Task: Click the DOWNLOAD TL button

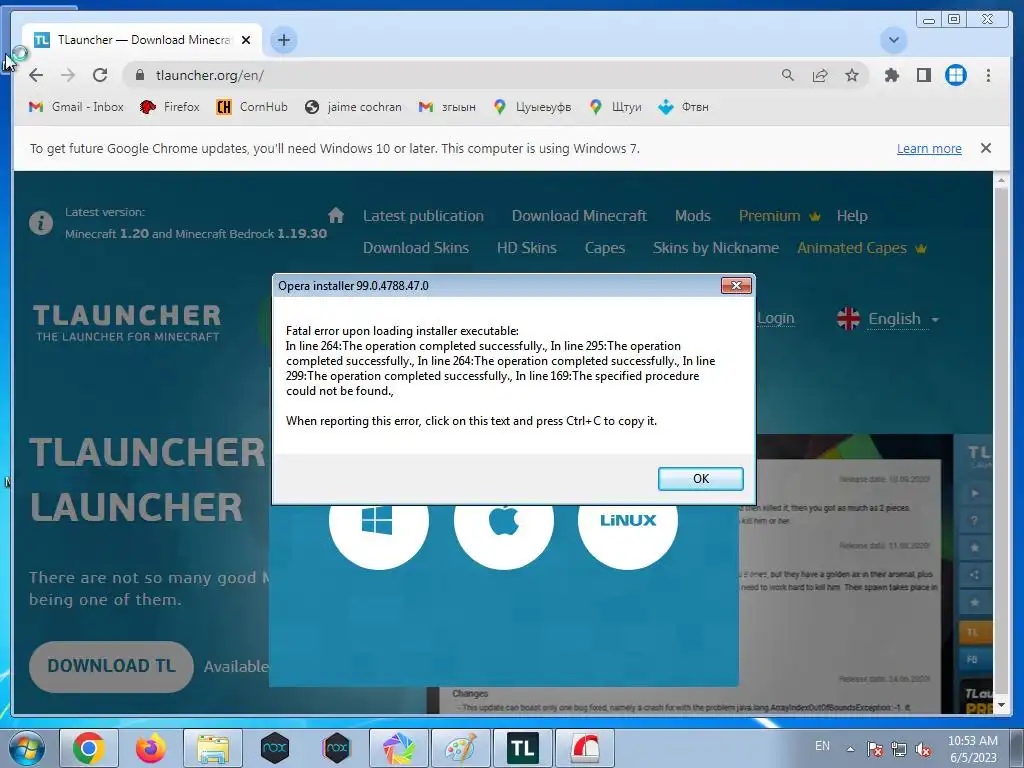Action: click(111, 666)
